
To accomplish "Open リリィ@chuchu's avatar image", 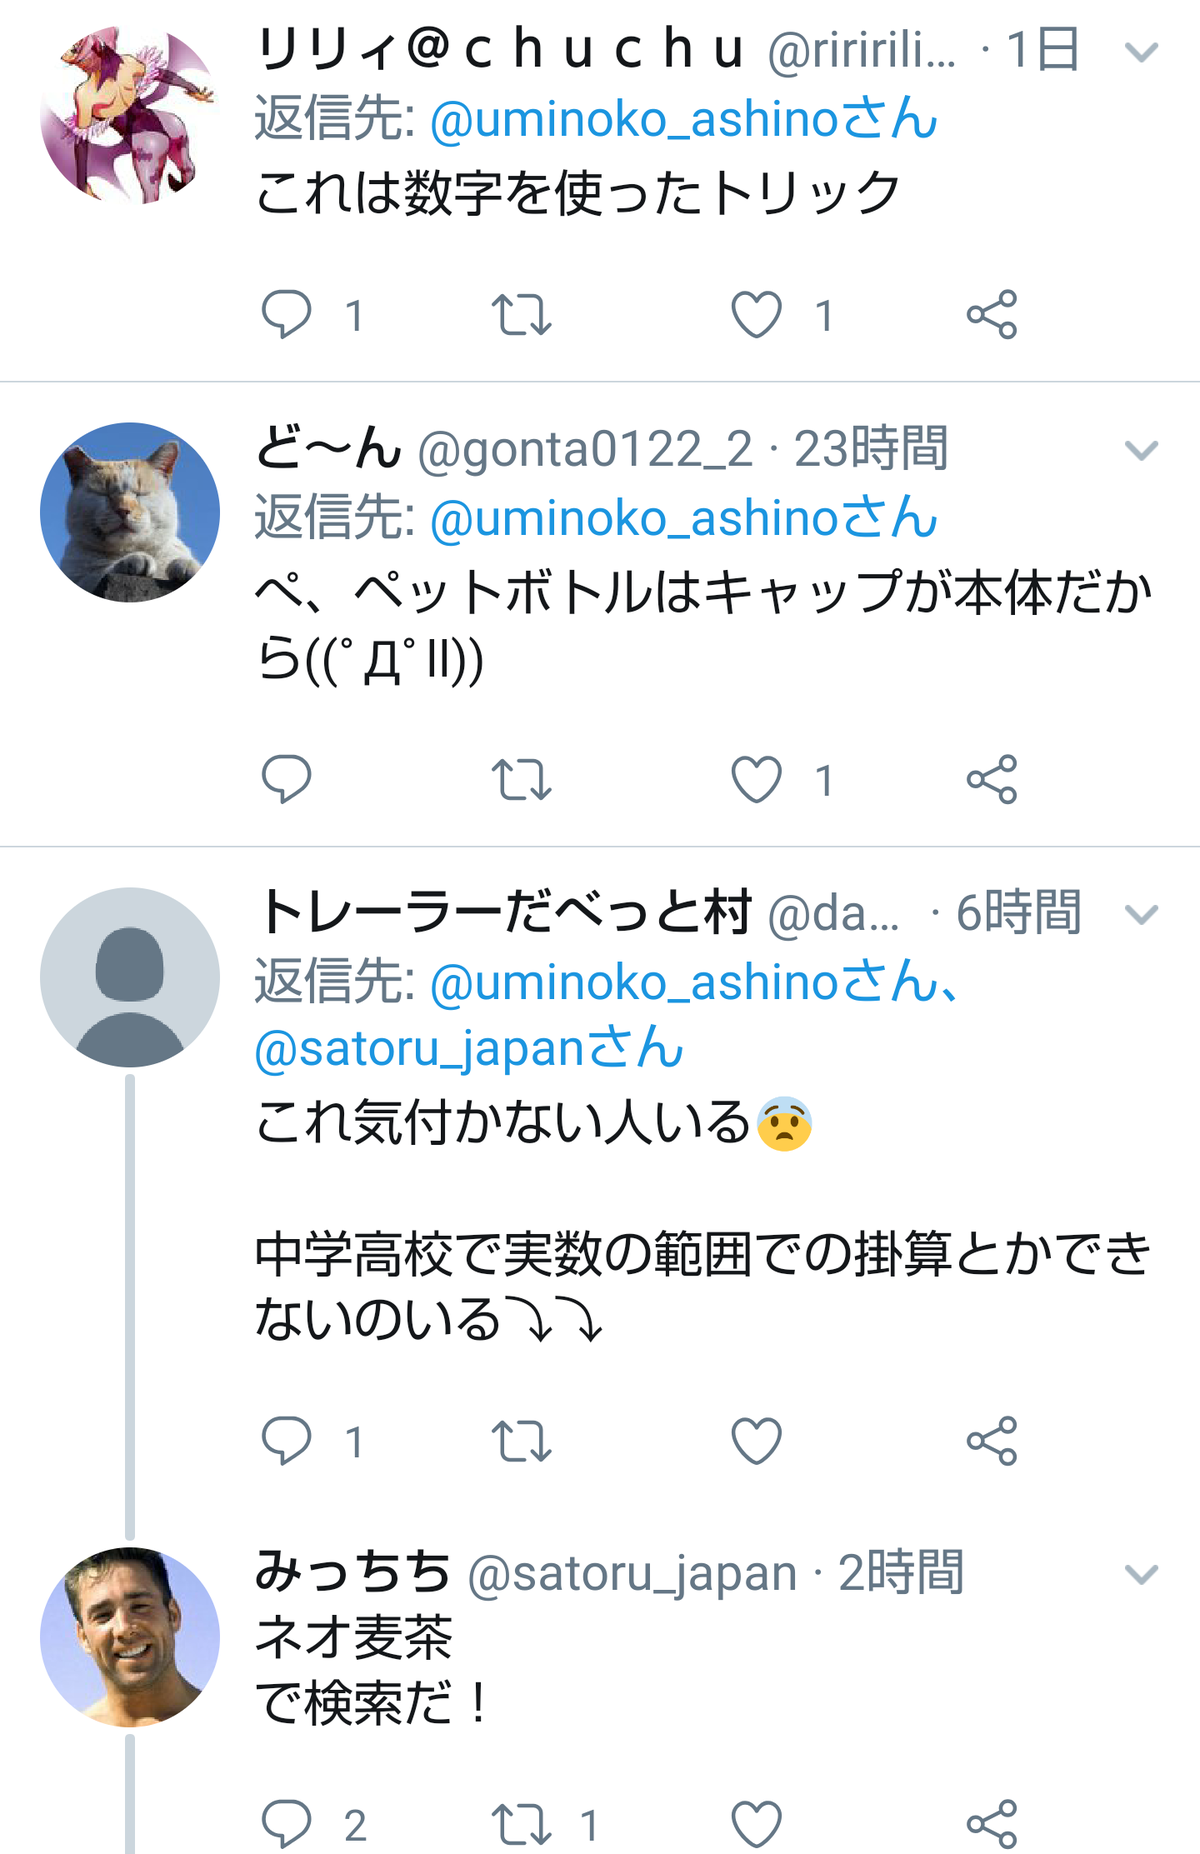I will click(130, 113).
